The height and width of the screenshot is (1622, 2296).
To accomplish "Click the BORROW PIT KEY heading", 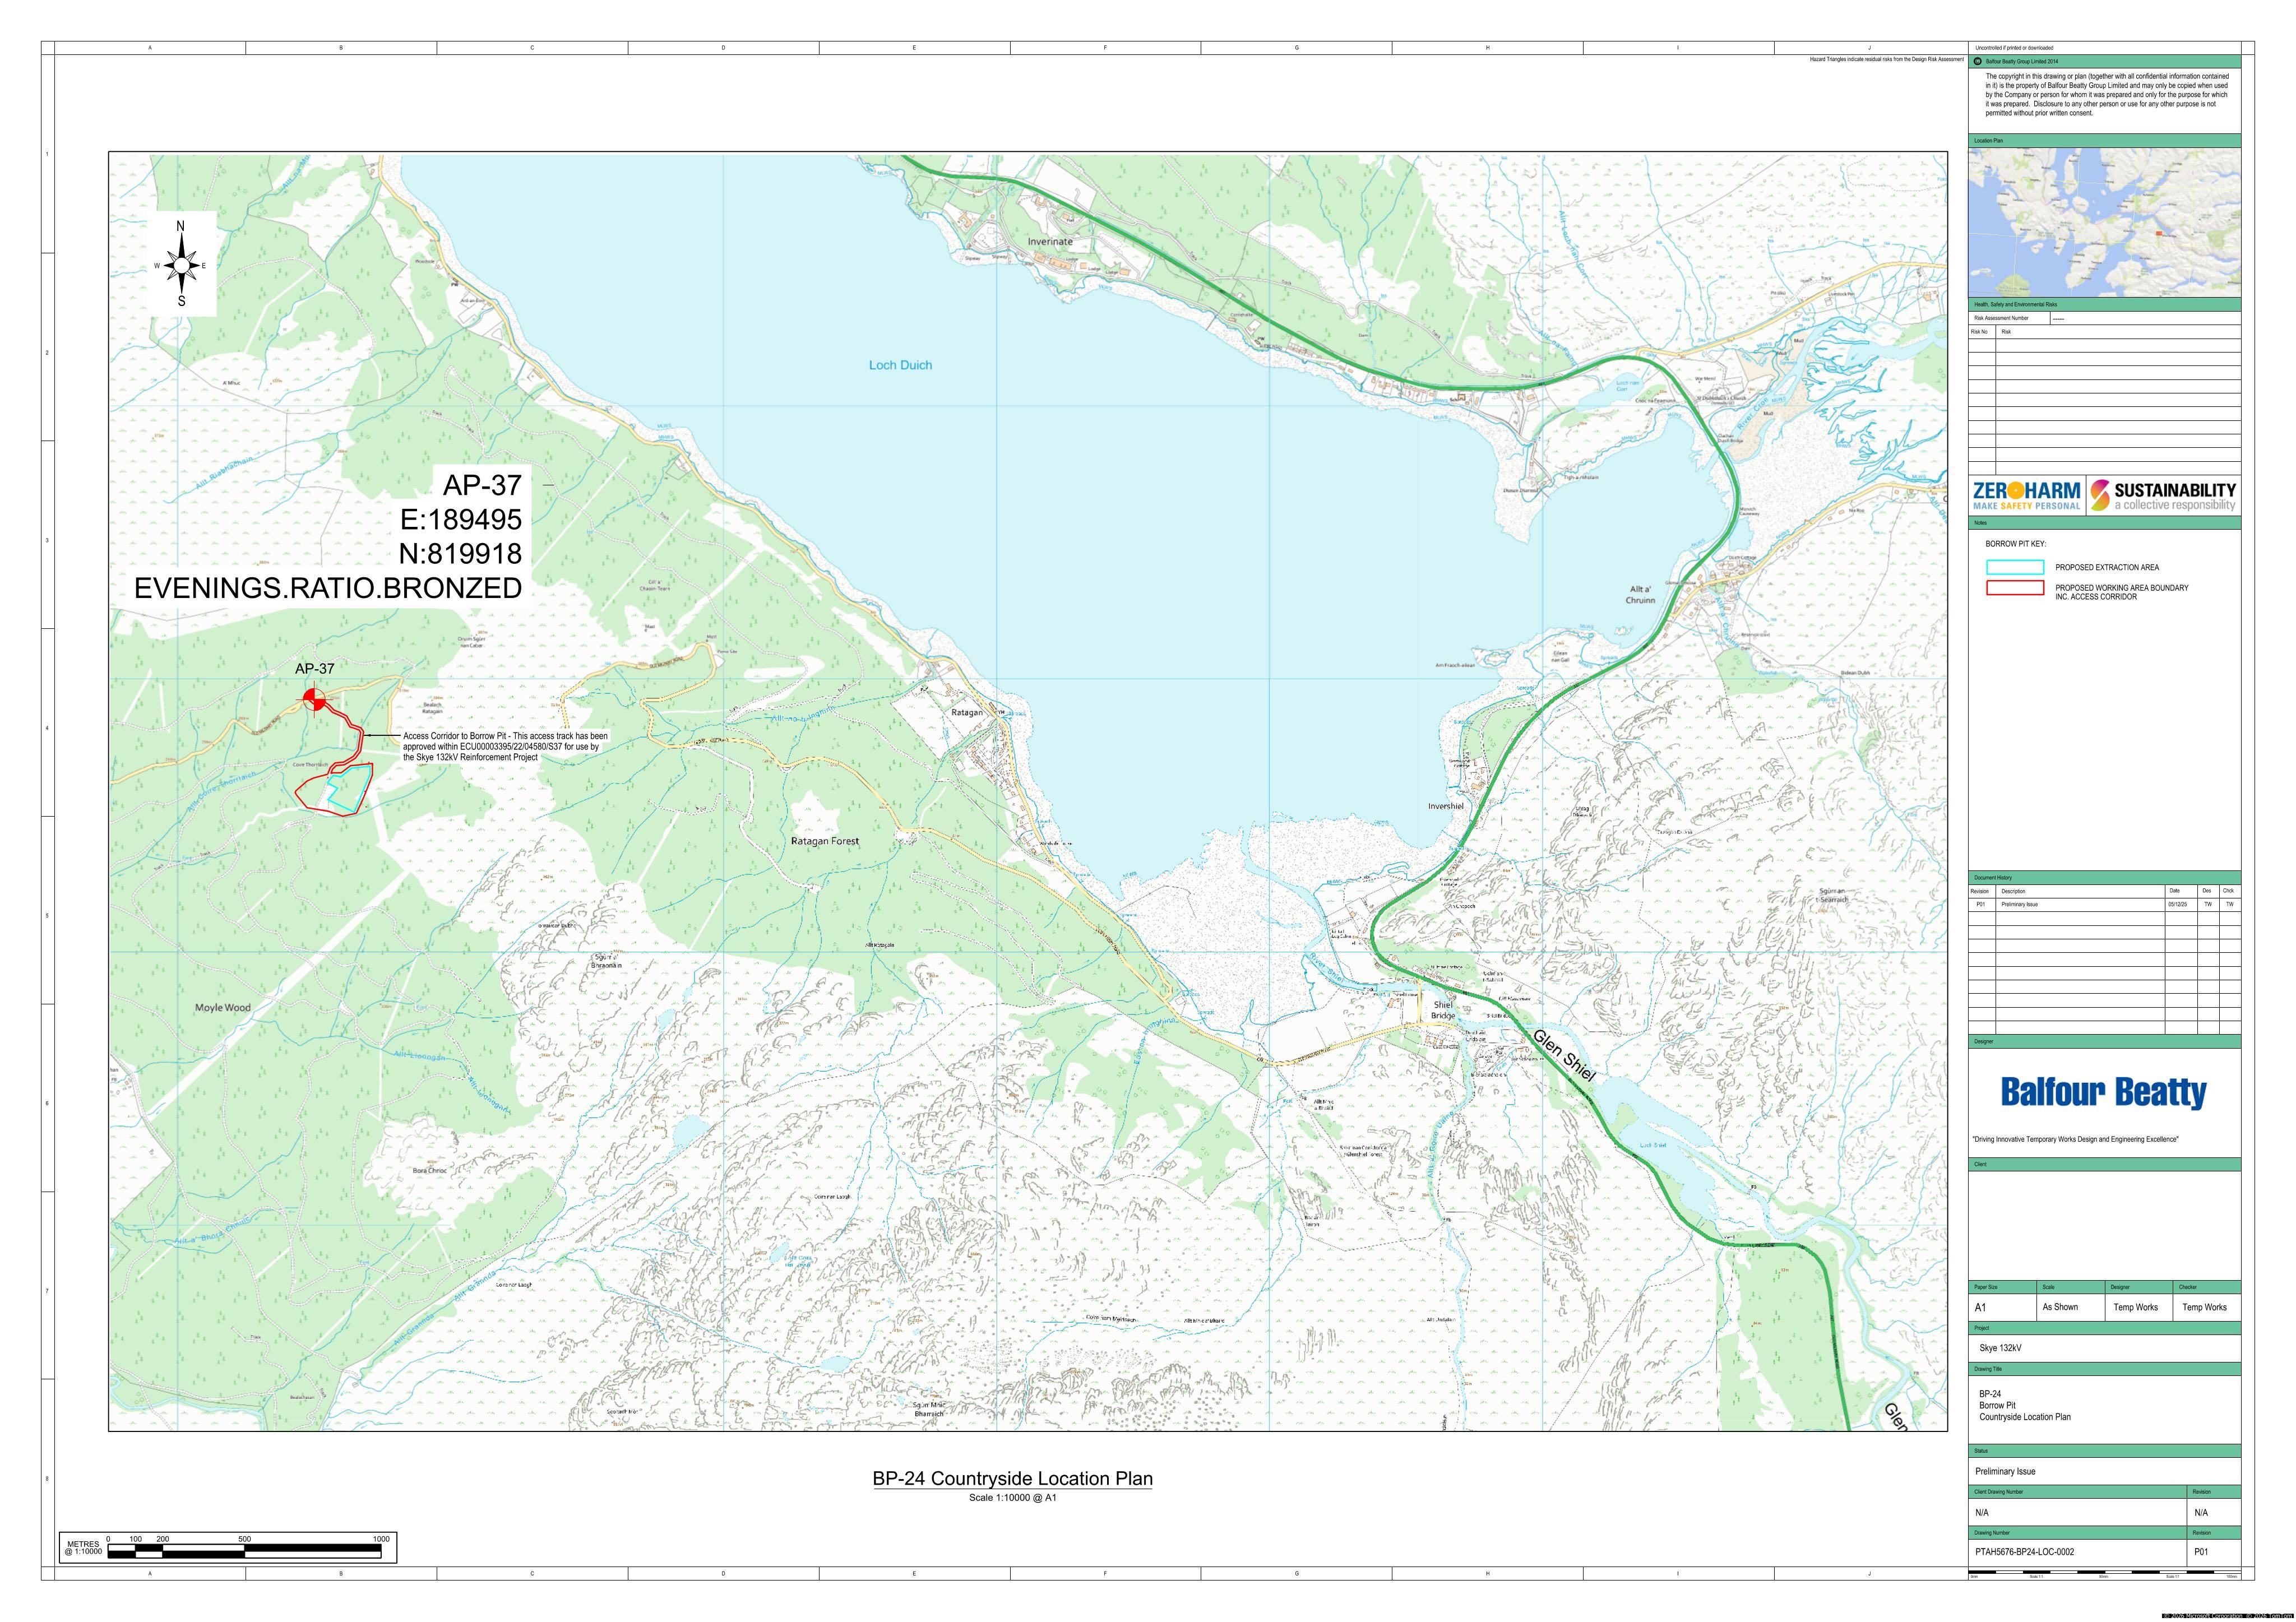I will pos(2016,544).
